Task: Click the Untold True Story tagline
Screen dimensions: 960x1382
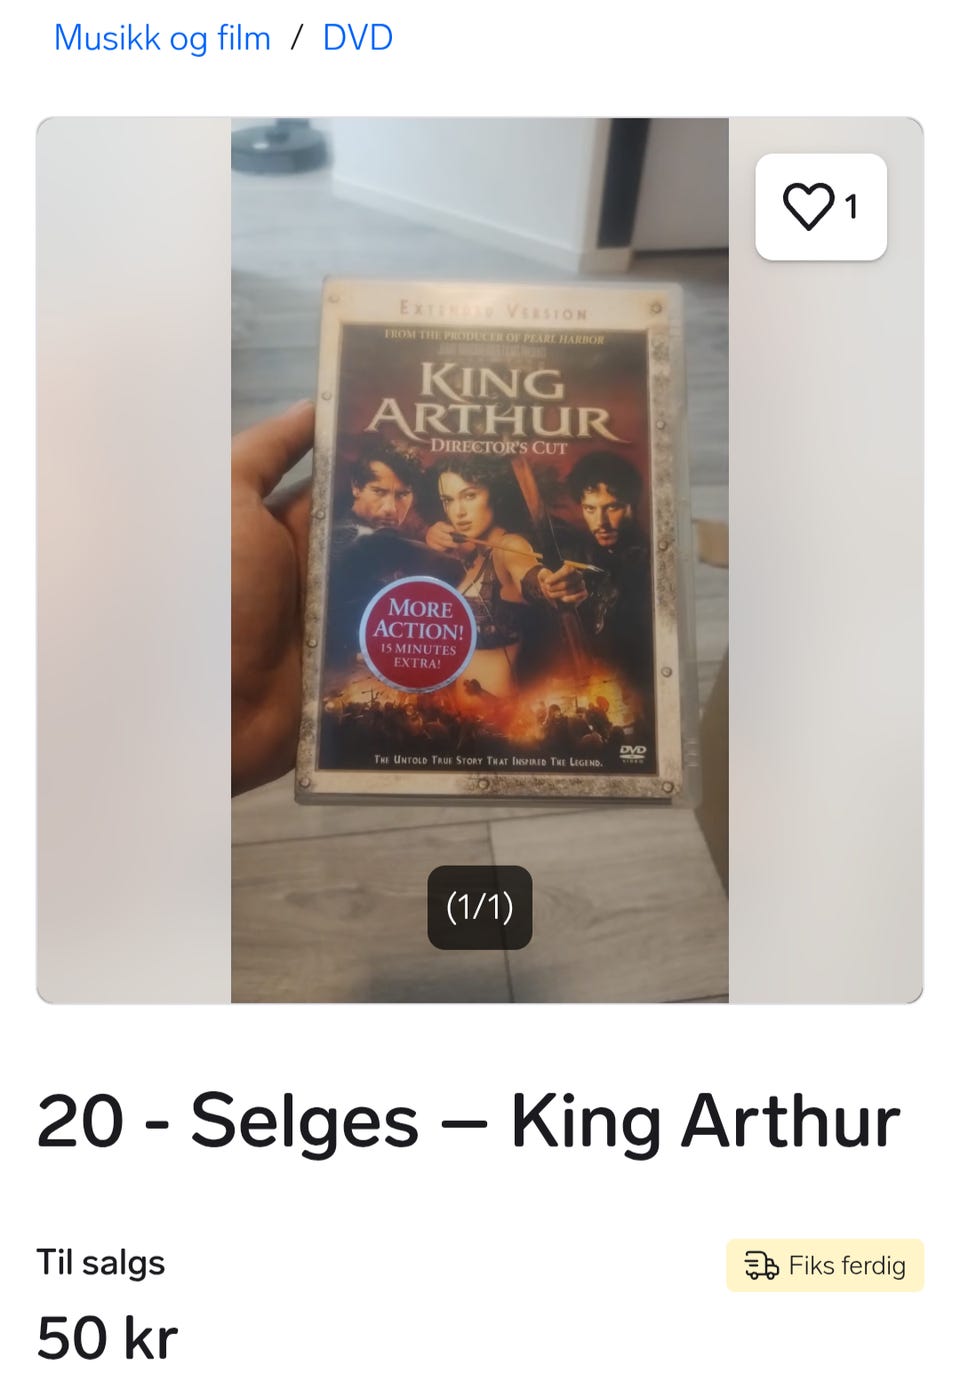Action: [x=488, y=760]
